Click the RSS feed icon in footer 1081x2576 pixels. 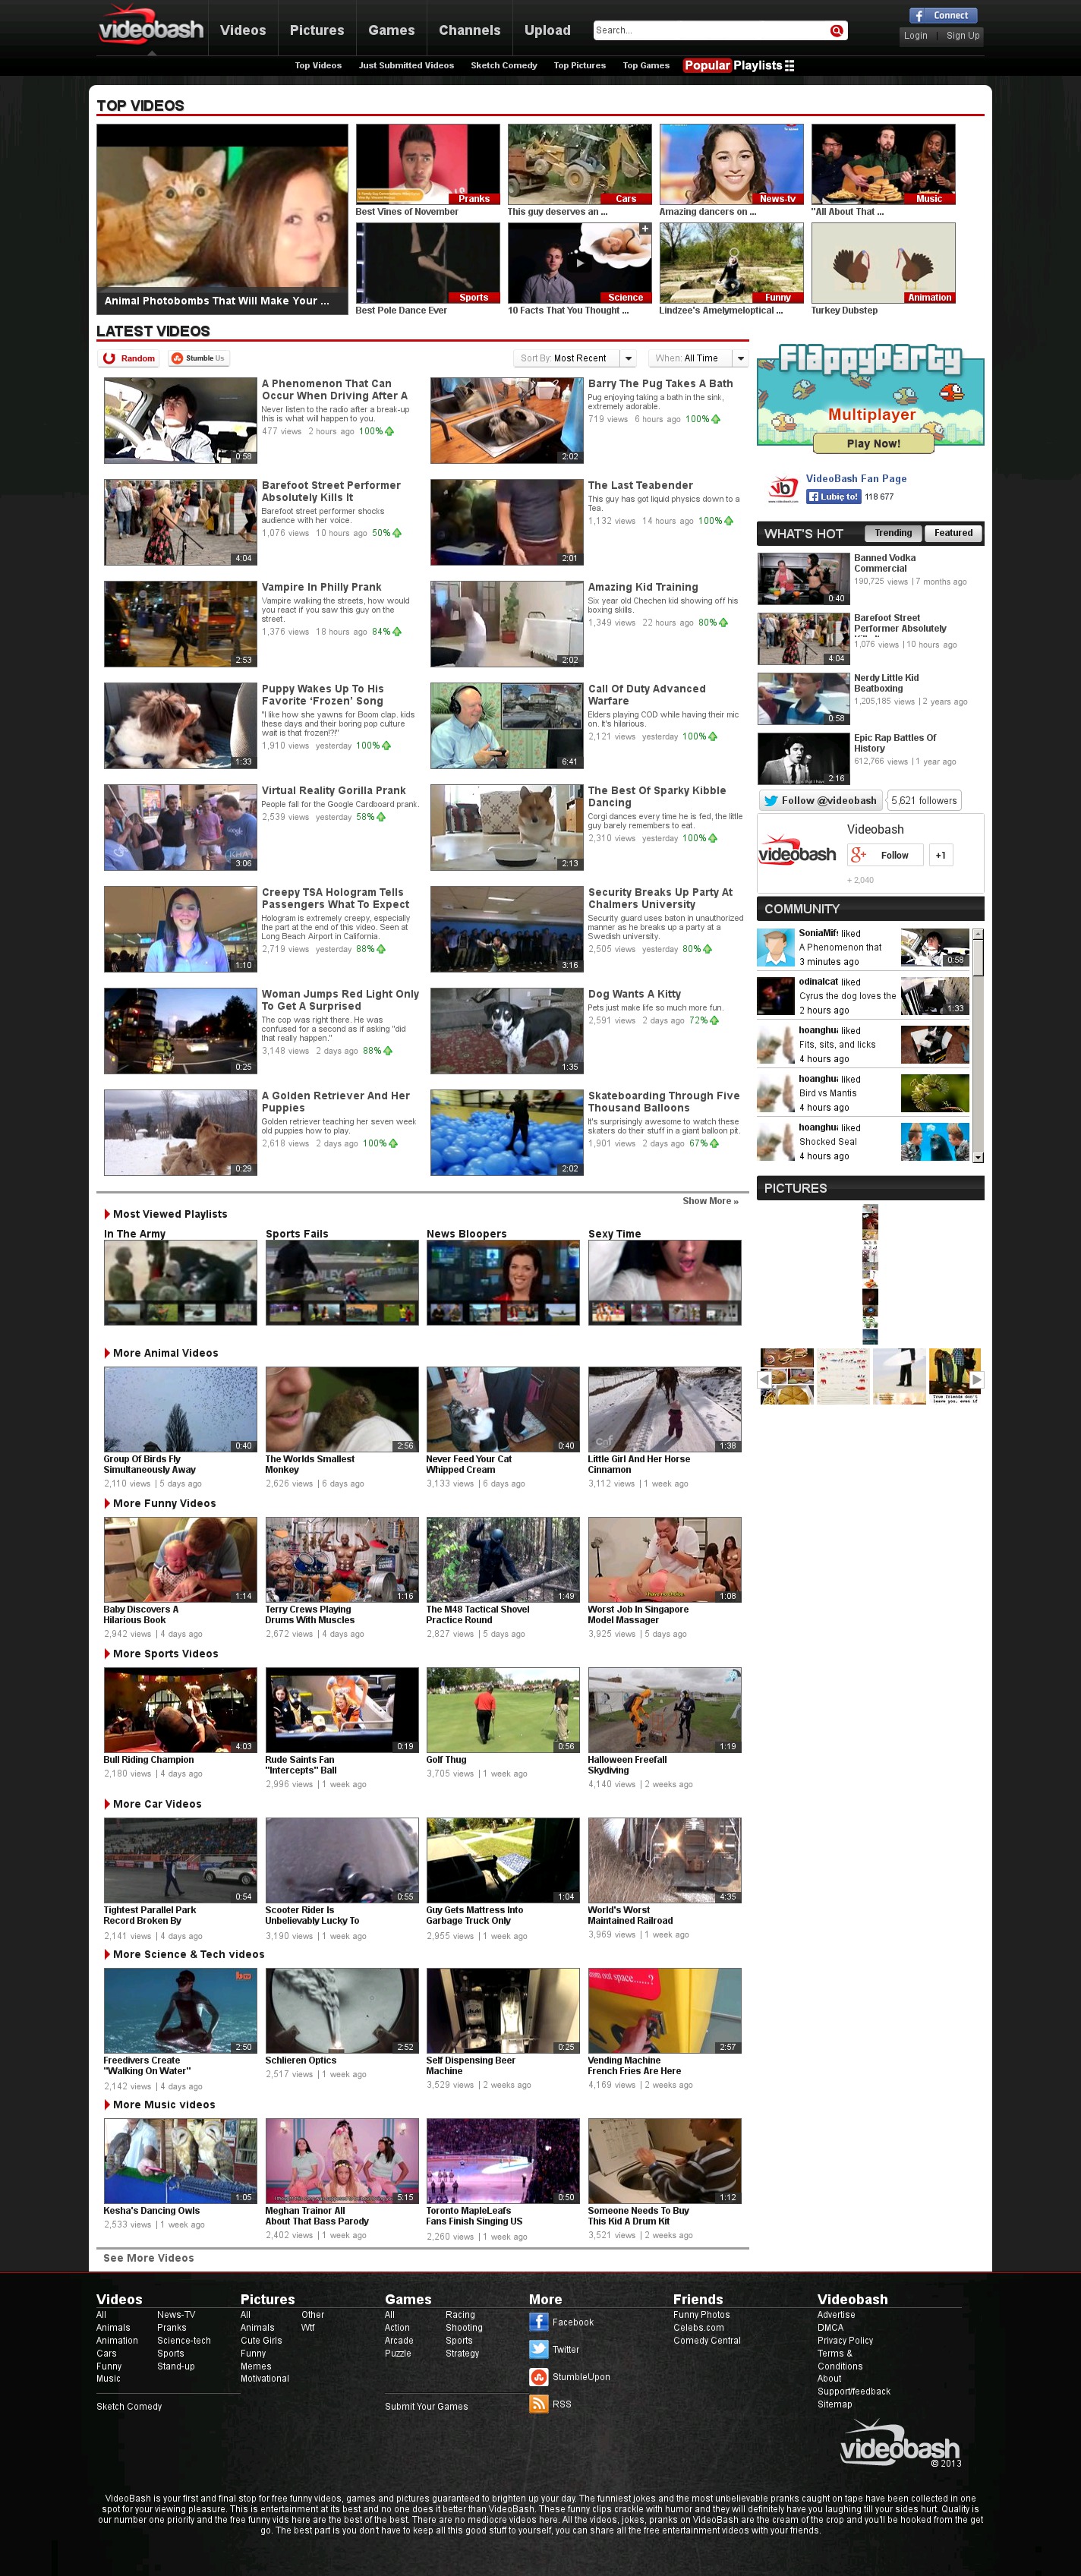pos(538,2404)
